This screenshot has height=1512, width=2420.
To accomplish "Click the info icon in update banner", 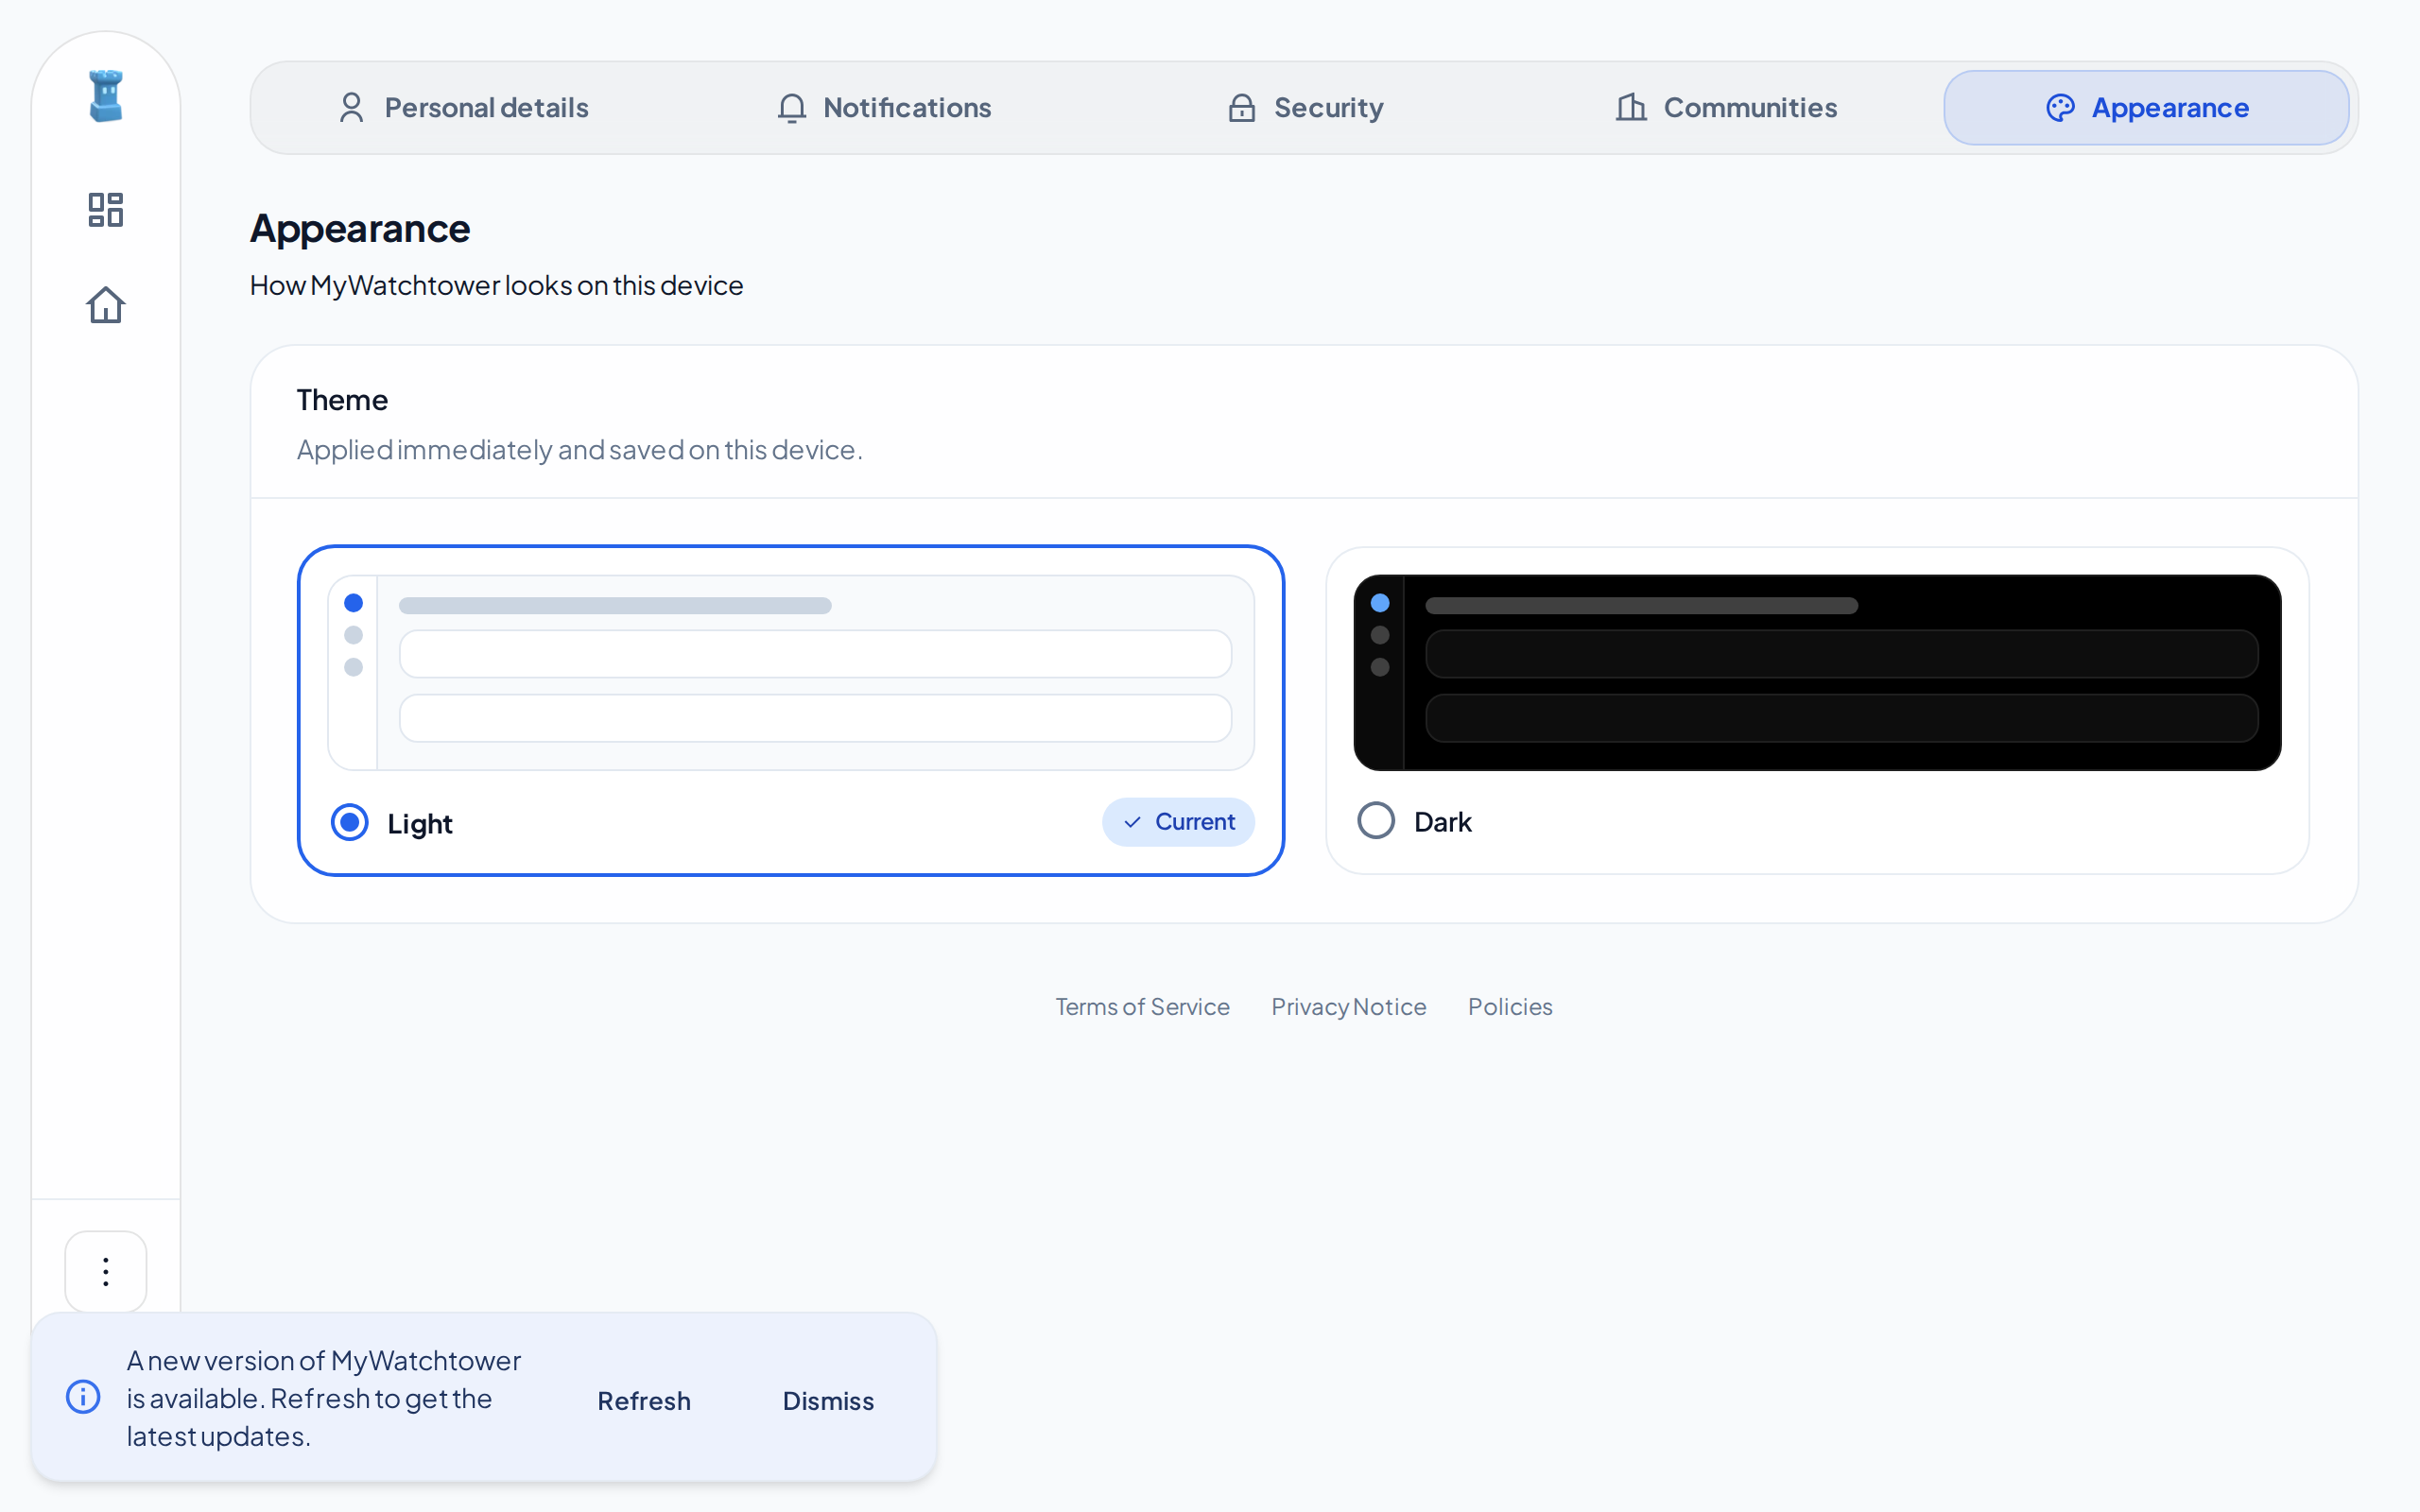I will click(x=83, y=1397).
